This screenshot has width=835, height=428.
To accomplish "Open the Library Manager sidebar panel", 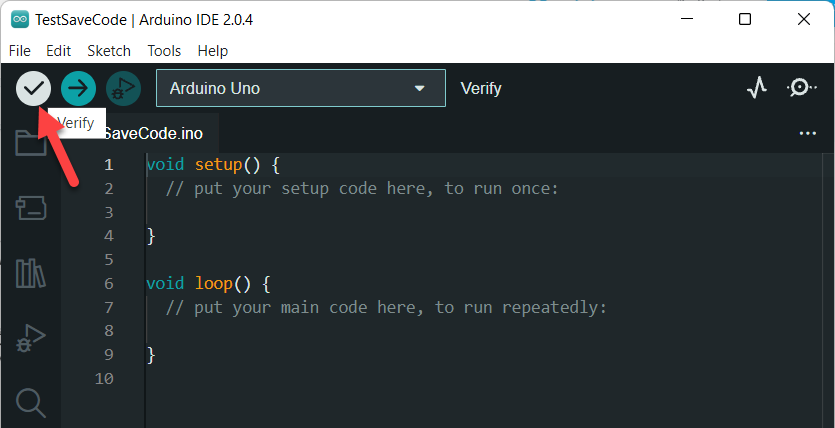I will click(x=30, y=273).
